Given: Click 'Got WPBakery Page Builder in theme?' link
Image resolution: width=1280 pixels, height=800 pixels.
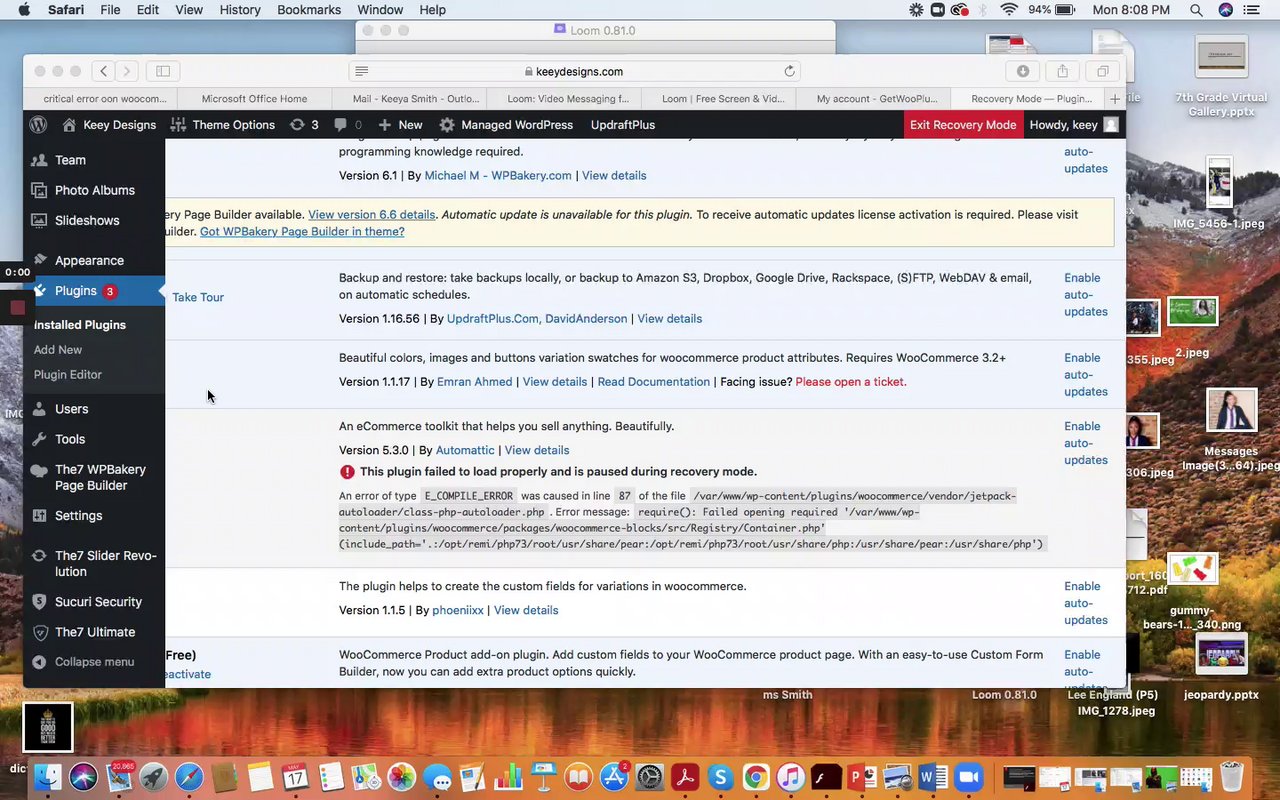Looking at the screenshot, I should [302, 232].
